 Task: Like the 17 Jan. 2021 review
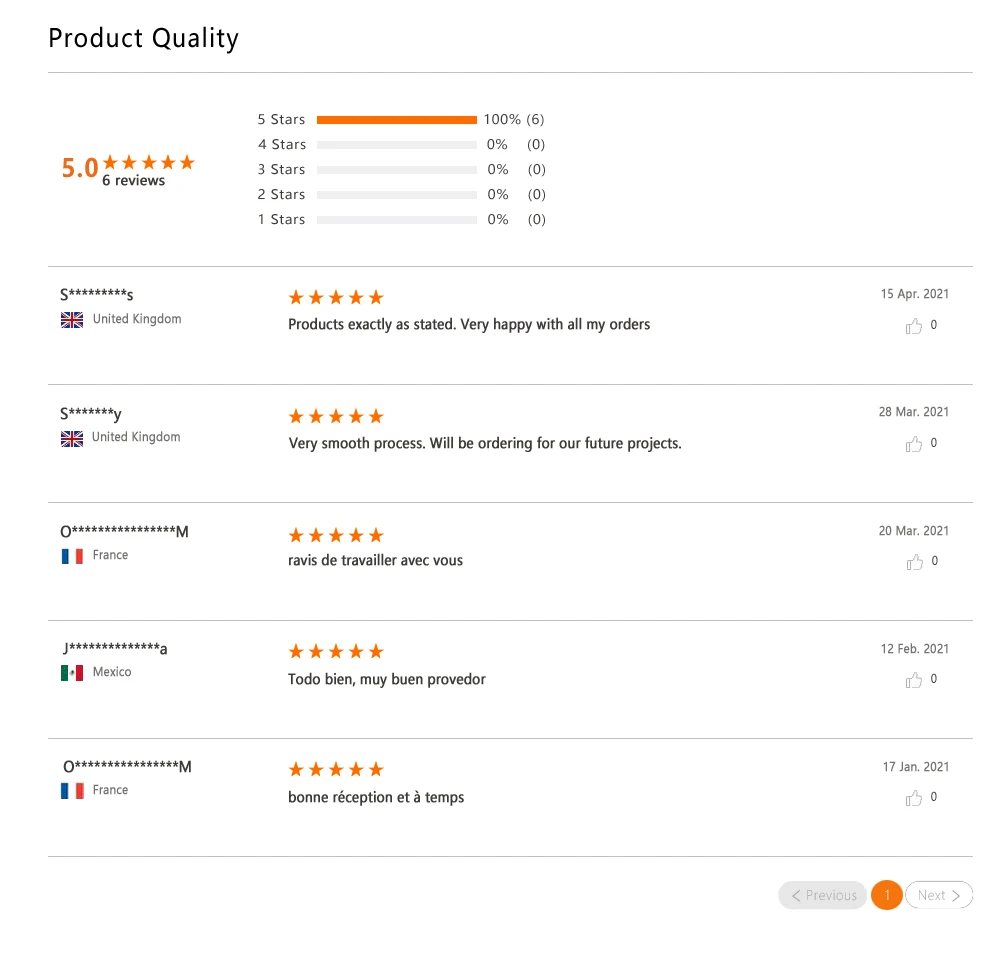tap(914, 798)
